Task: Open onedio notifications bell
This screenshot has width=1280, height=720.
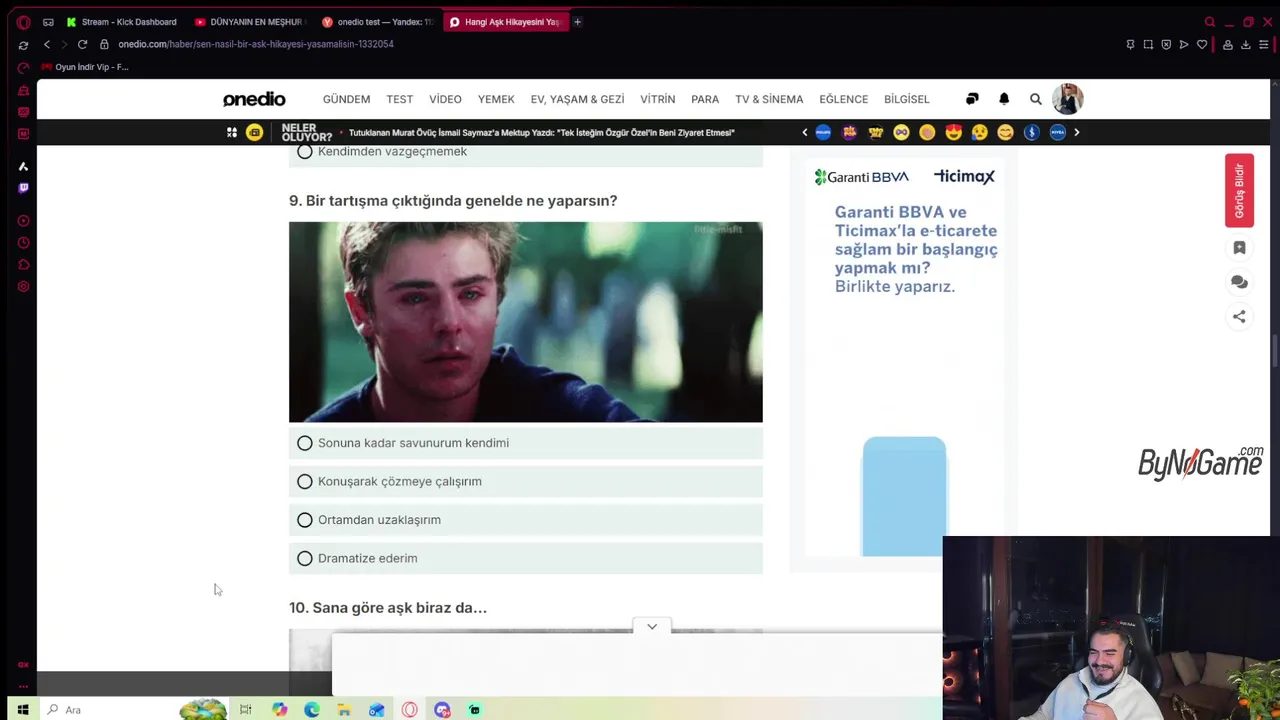Action: tap(1004, 99)
